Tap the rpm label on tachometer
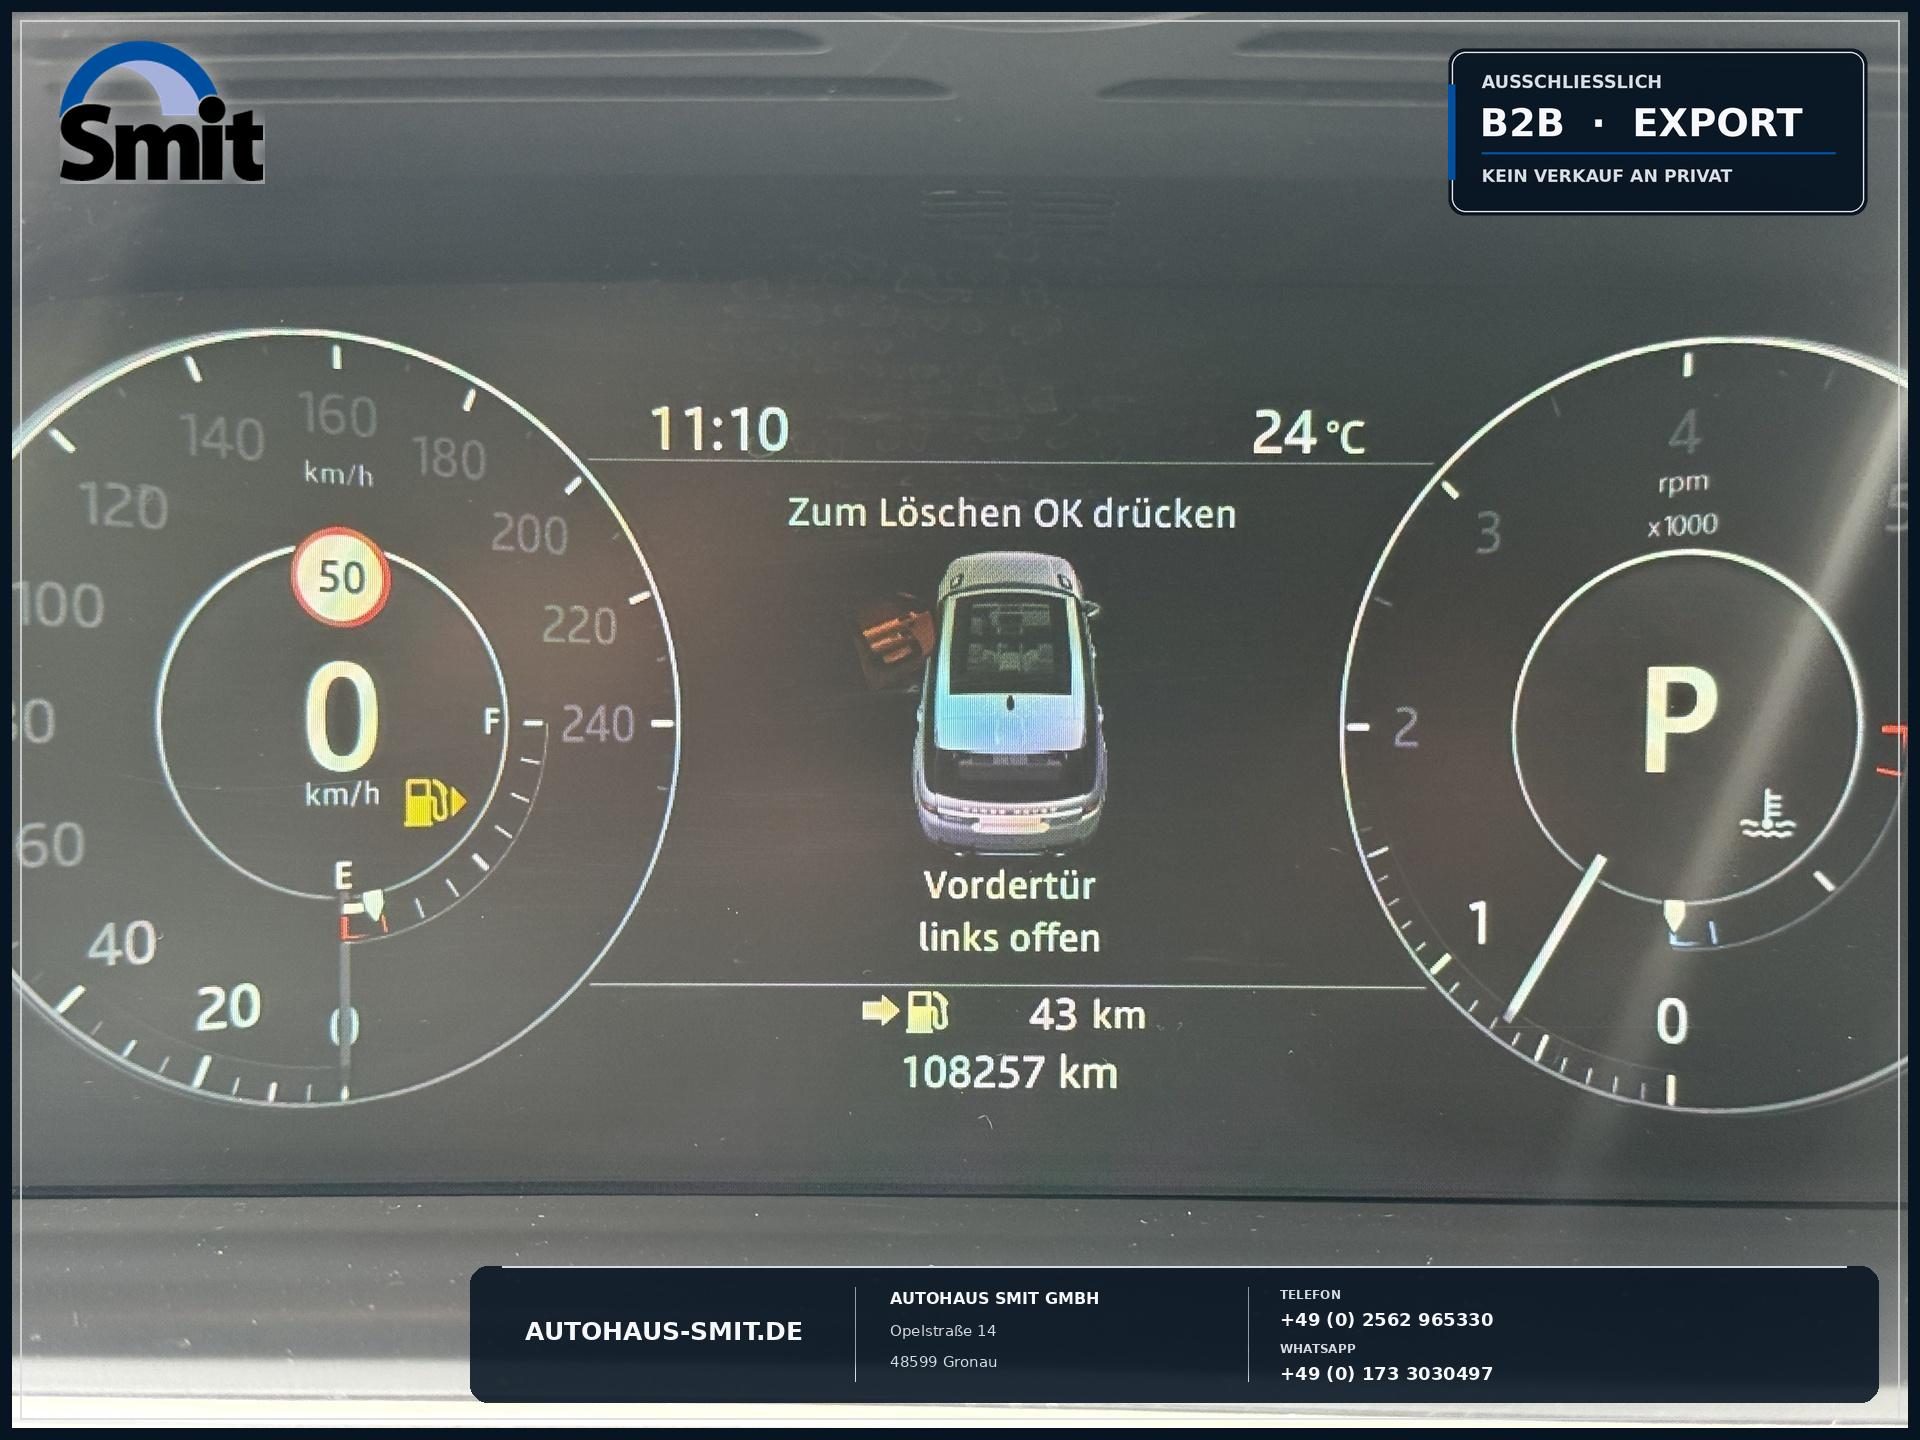The height and width of the screenshot is (1440, 1920). (1684, 483)
